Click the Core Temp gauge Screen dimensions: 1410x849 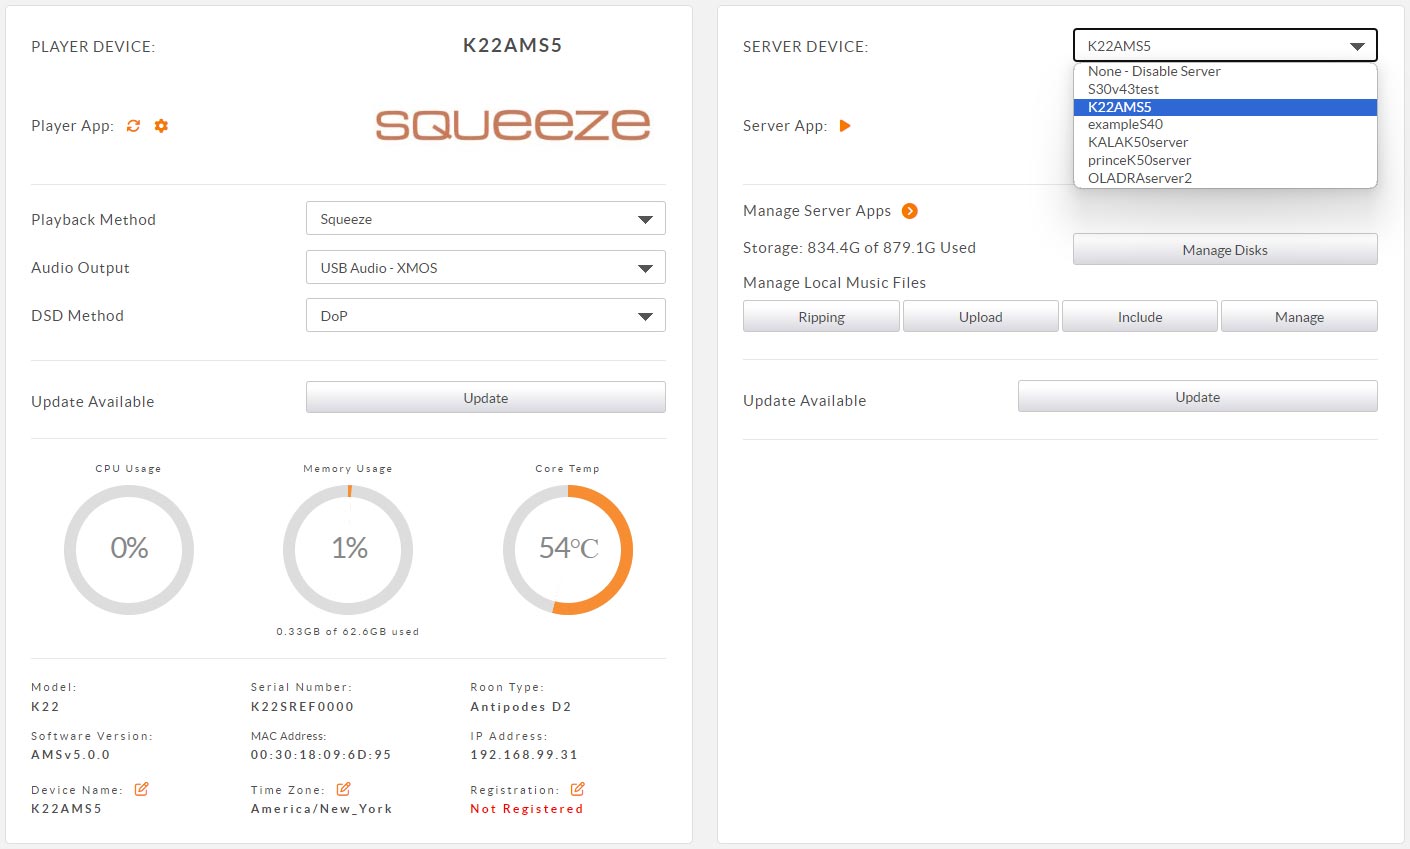[568, 550]
